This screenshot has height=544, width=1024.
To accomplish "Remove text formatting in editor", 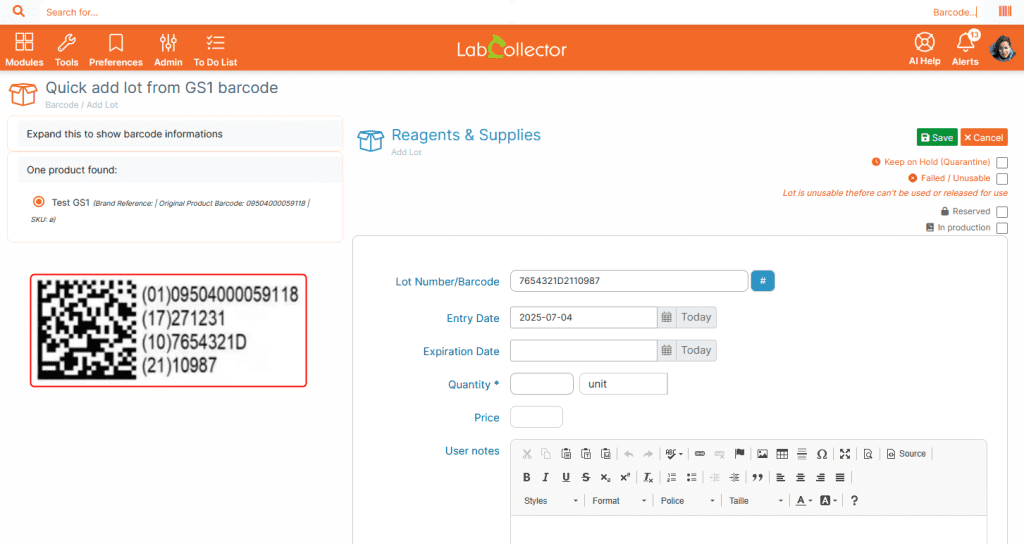I will 648,477.
